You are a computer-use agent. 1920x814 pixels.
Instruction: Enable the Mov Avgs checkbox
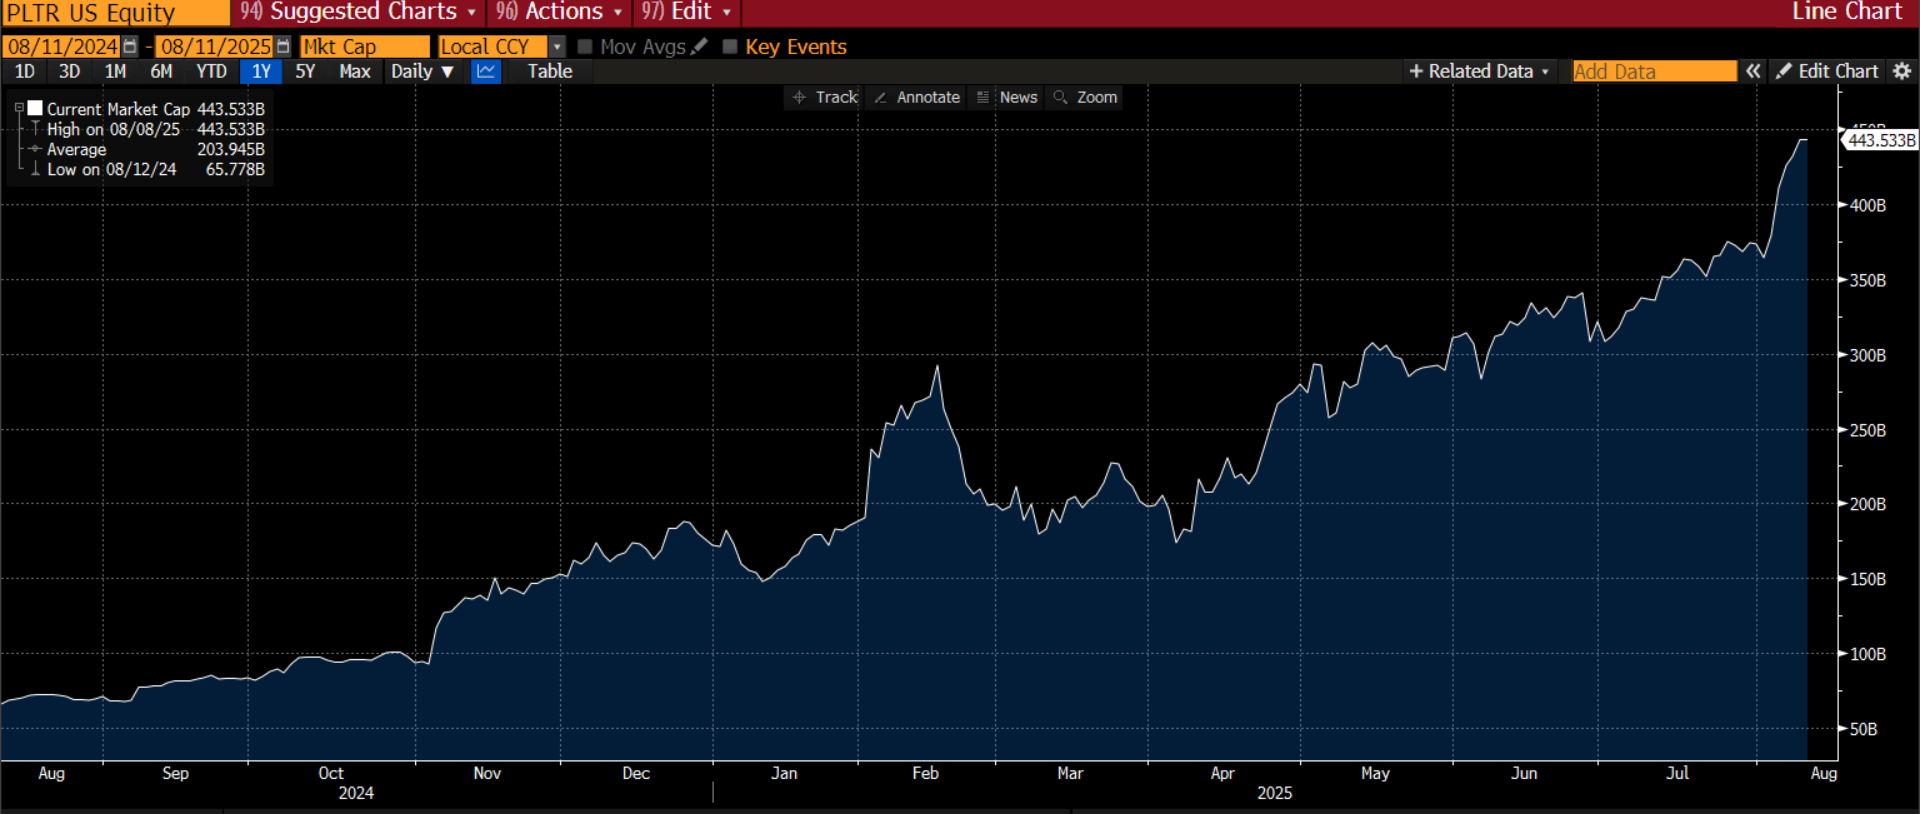pyautogui.click(x=586, y=47)
